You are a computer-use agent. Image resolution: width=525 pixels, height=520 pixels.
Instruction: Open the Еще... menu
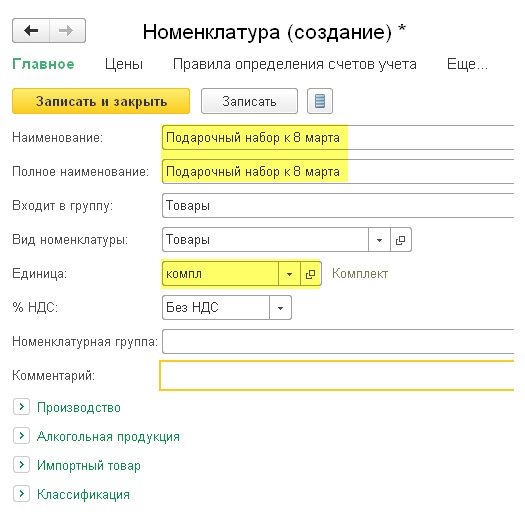tap(467, 64)
